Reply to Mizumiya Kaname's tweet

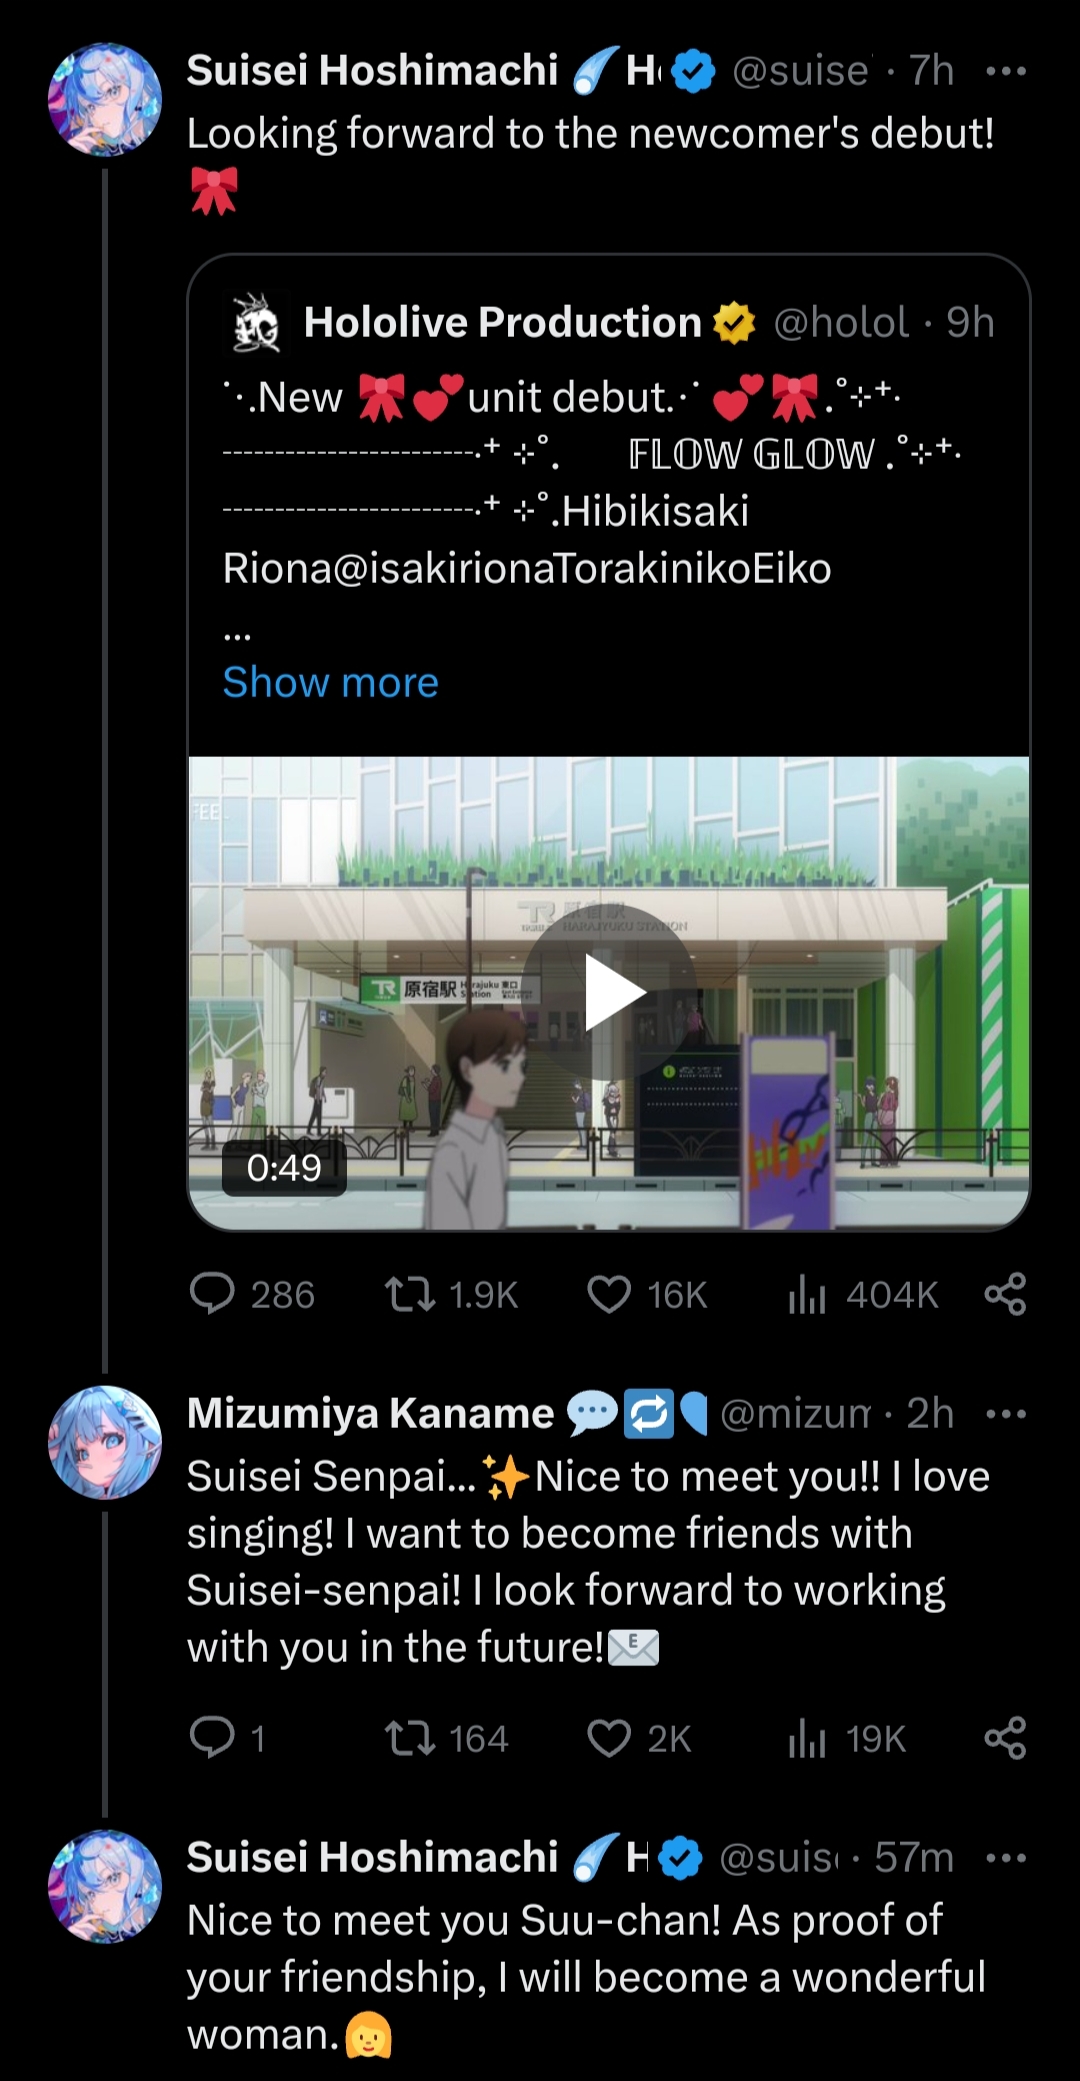pyautogui.click(x=212, y=1738)
